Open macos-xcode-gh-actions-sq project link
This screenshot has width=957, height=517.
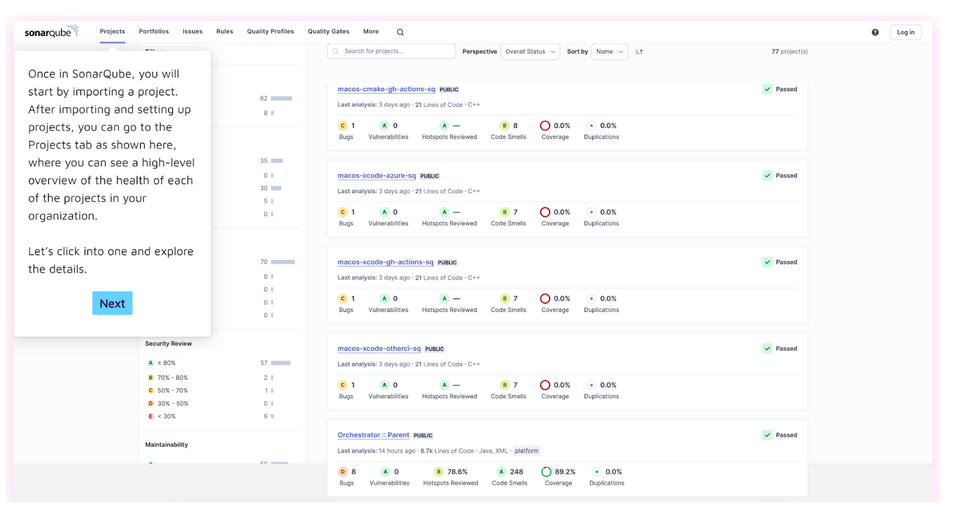385,262
